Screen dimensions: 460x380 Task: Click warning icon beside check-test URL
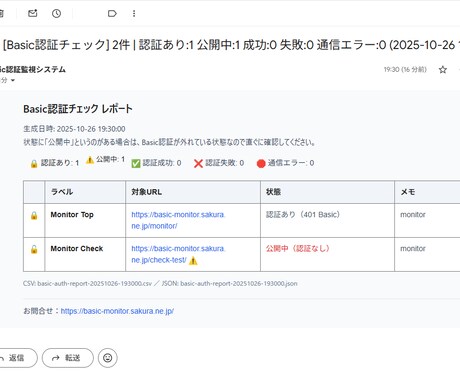point(193,261)
